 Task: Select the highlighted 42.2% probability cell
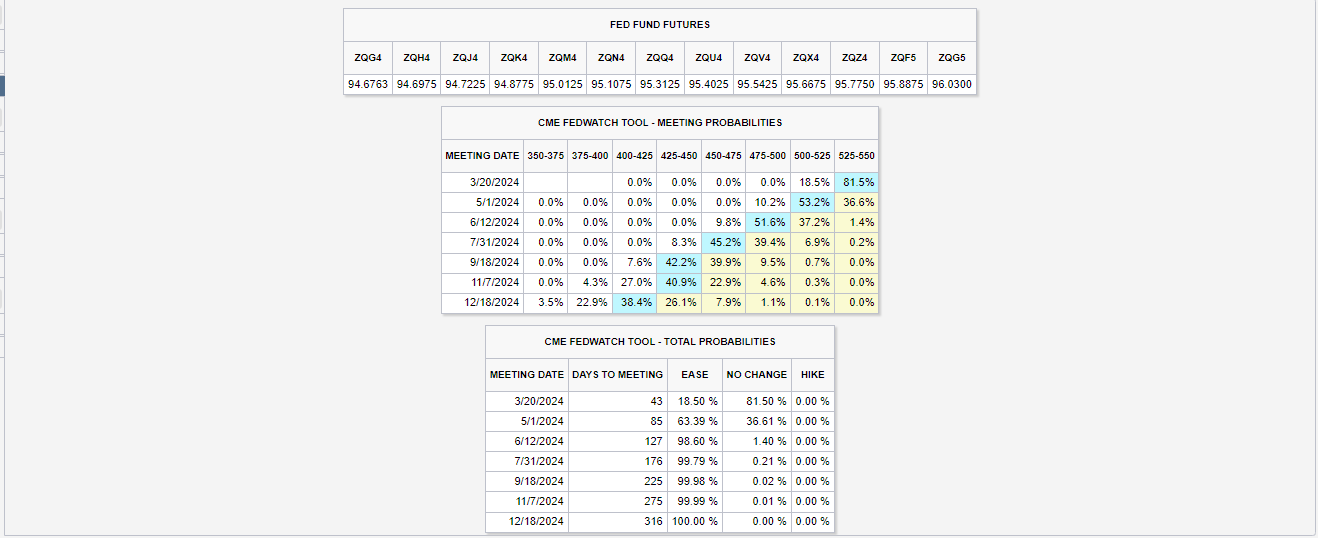(x=679, y=262)
